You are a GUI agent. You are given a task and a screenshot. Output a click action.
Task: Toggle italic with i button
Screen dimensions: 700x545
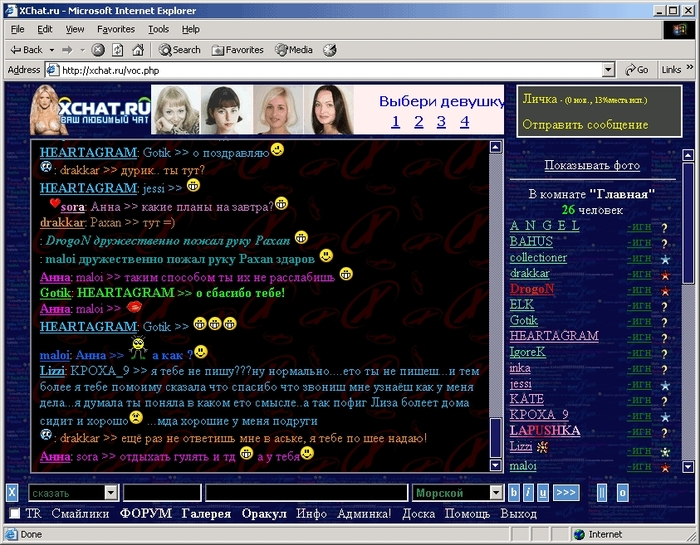(x=528, y=493)
